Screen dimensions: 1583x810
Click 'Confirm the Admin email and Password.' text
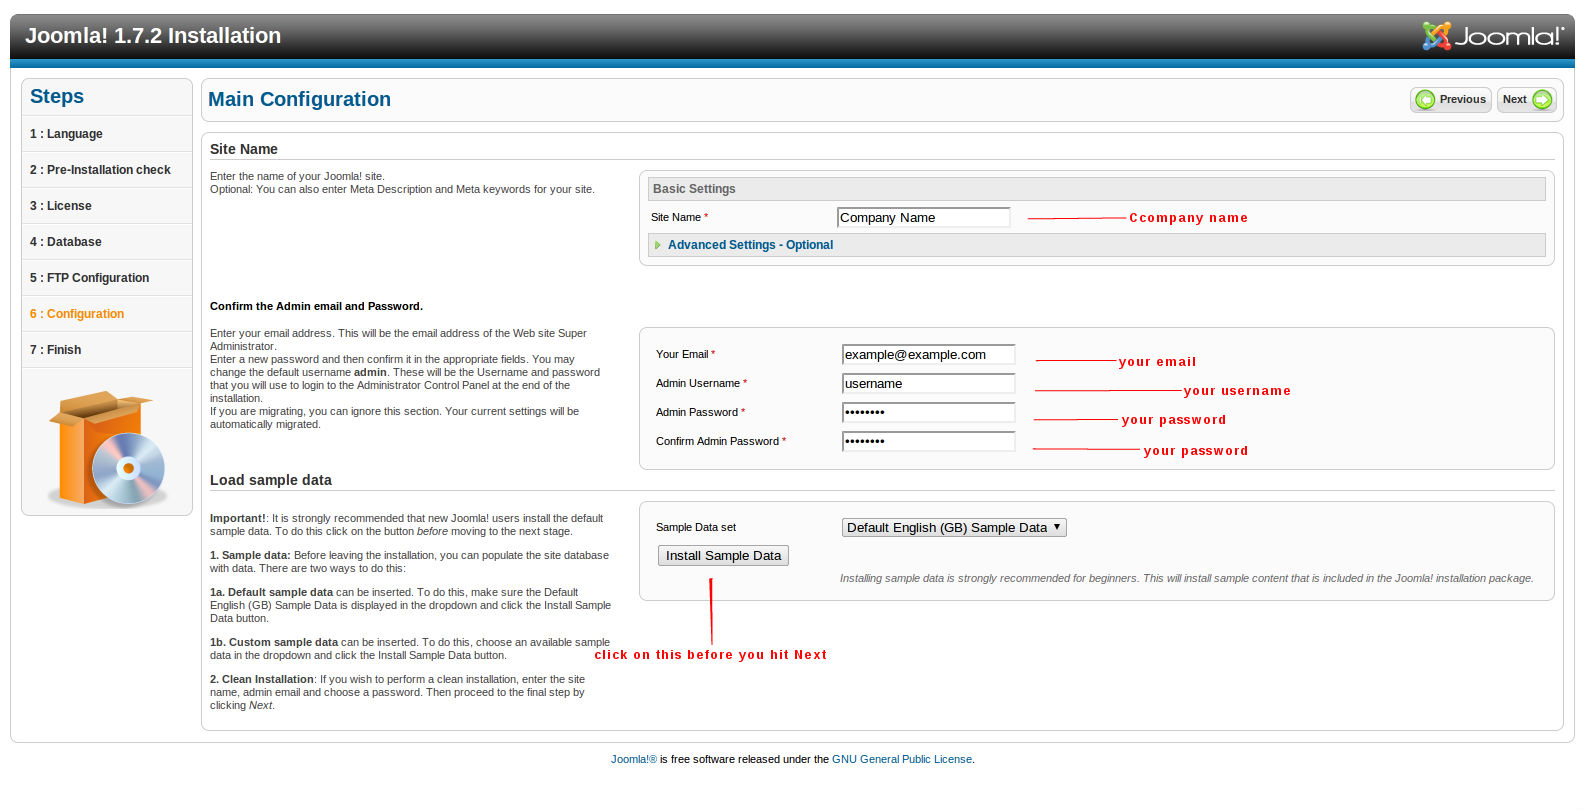(316, 306)
